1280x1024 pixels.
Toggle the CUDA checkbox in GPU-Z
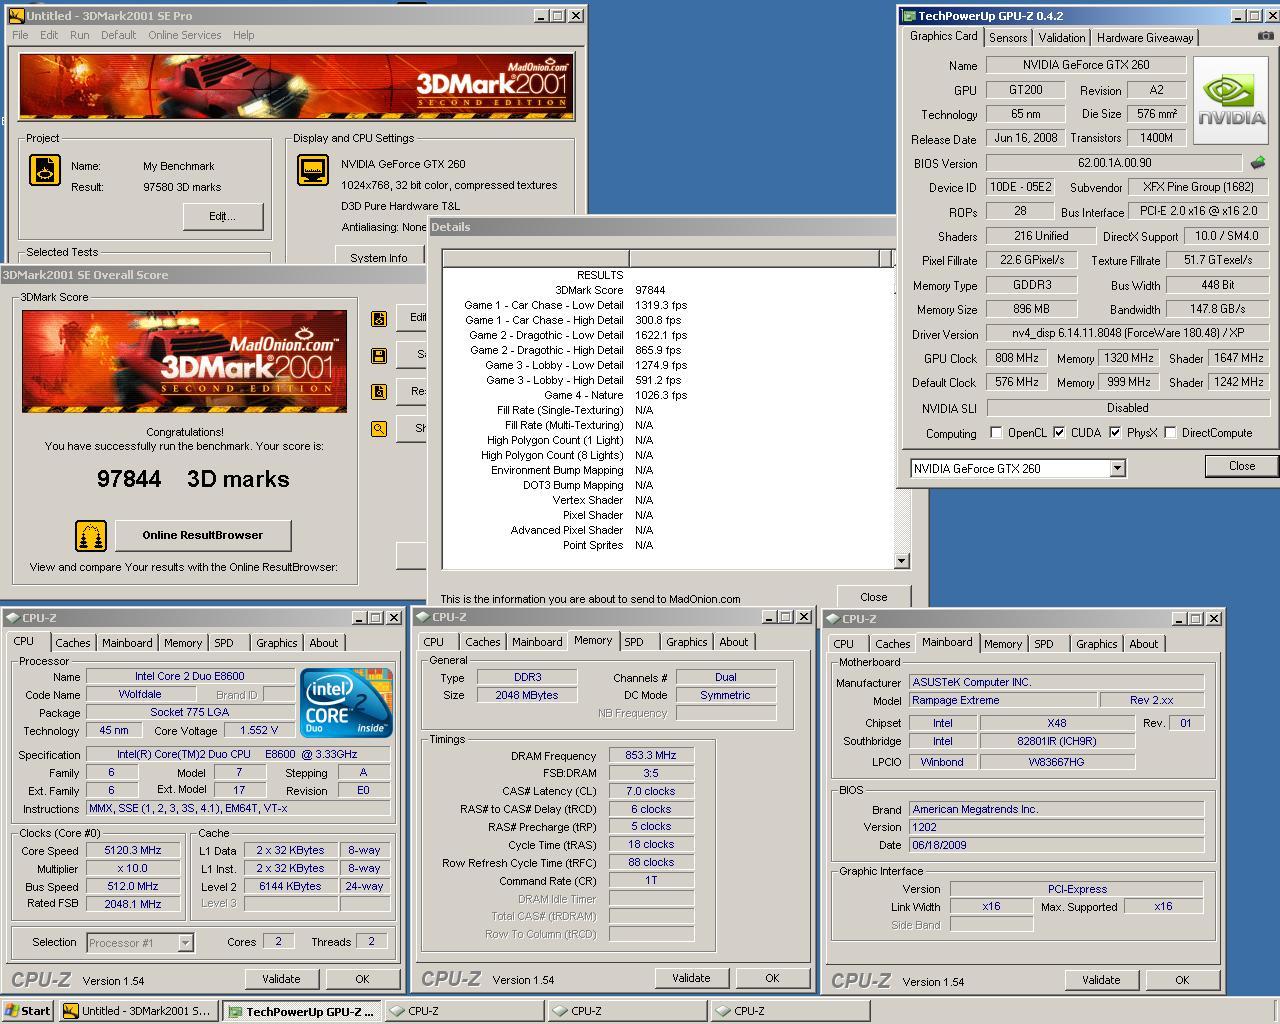1059,433
